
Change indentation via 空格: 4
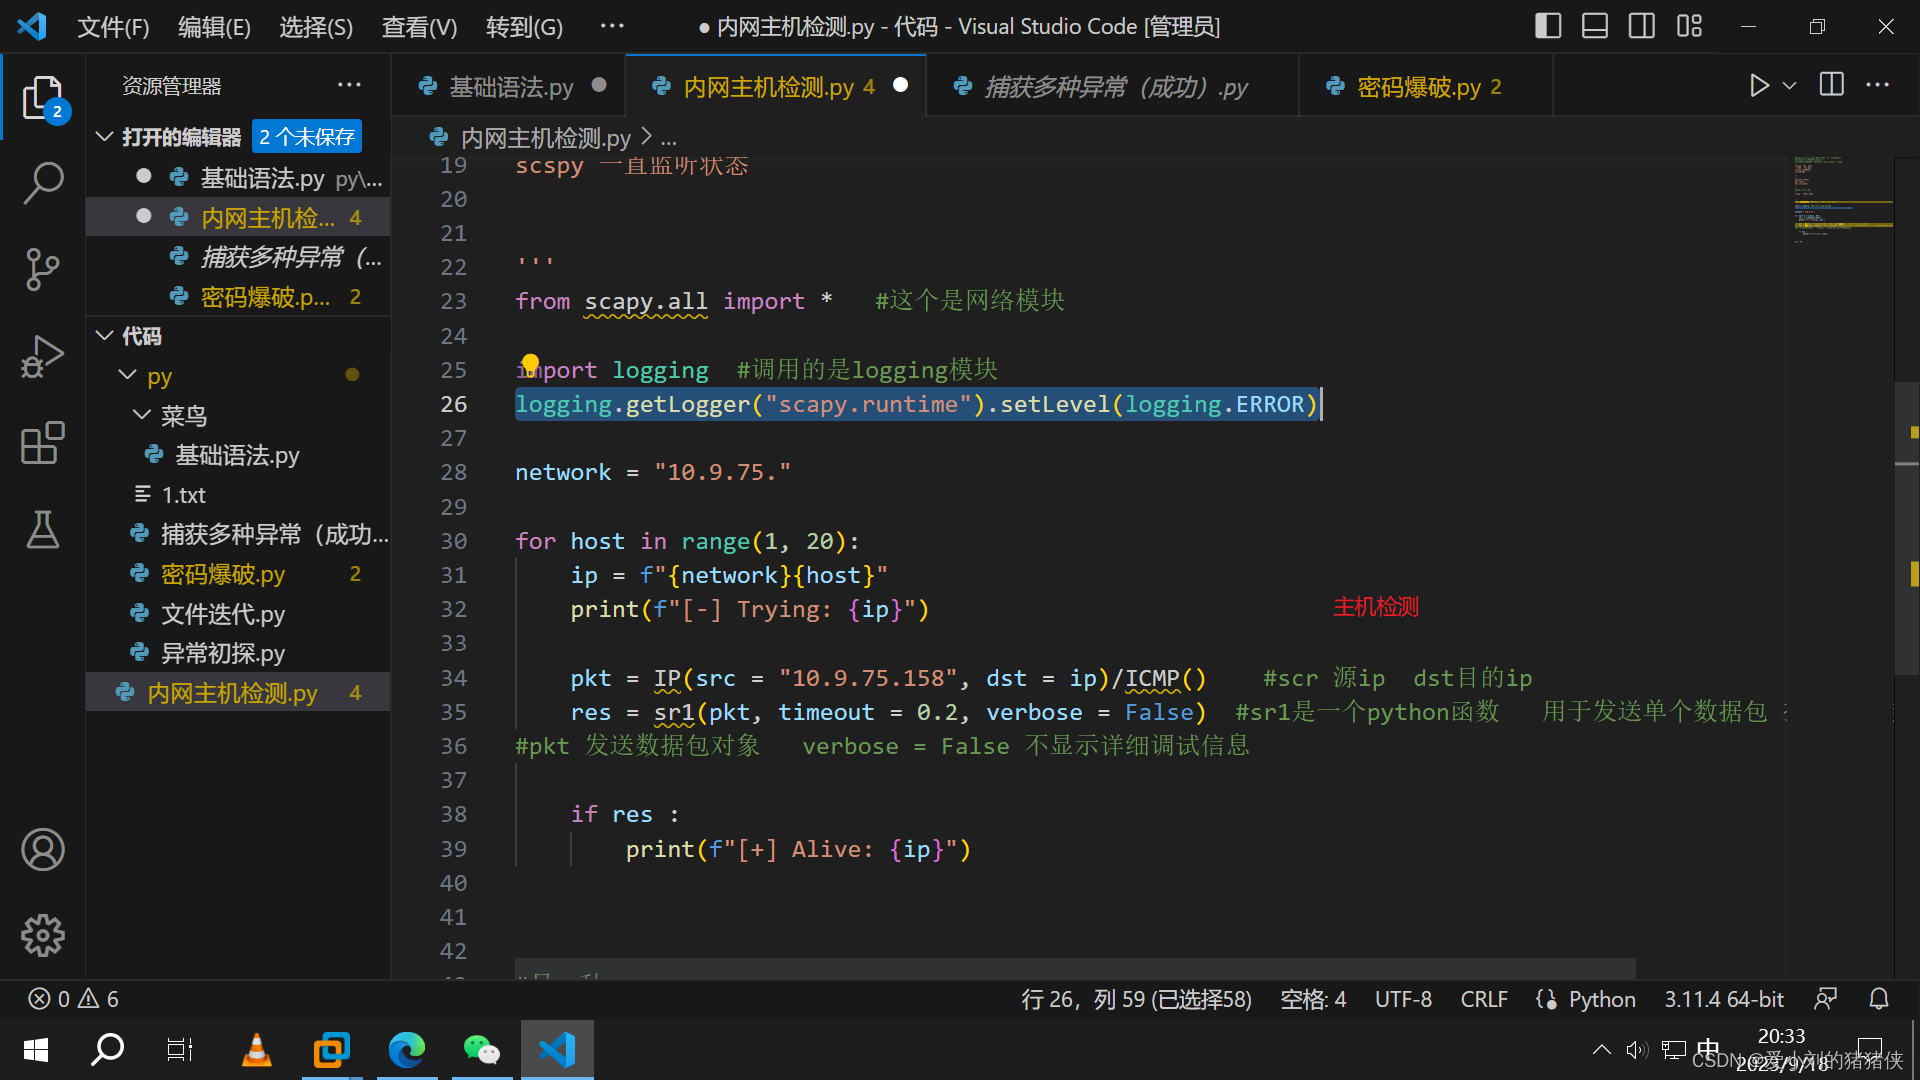click(x=1313, y=999)
